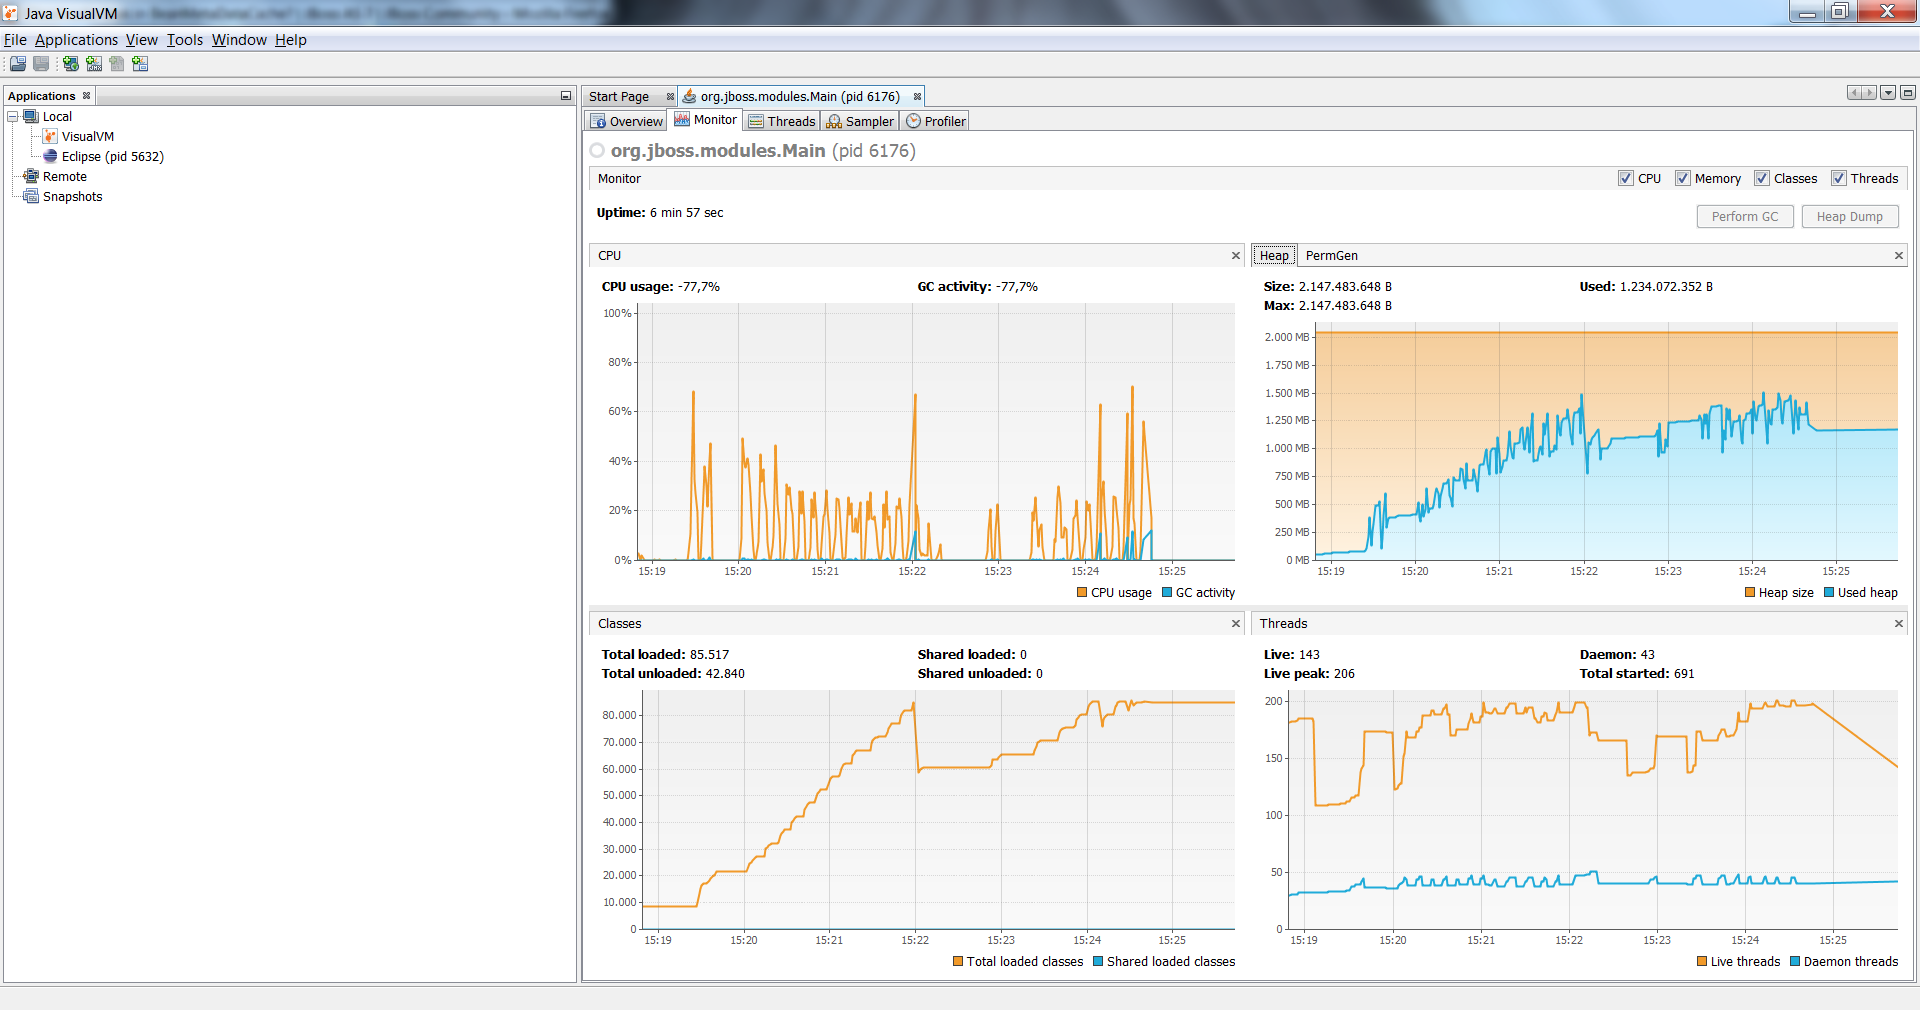The image size is (1920, 1010).
Task: Click the Total loaded classes legend swatch
Action: pyautogui.click(x=958, y=962)
